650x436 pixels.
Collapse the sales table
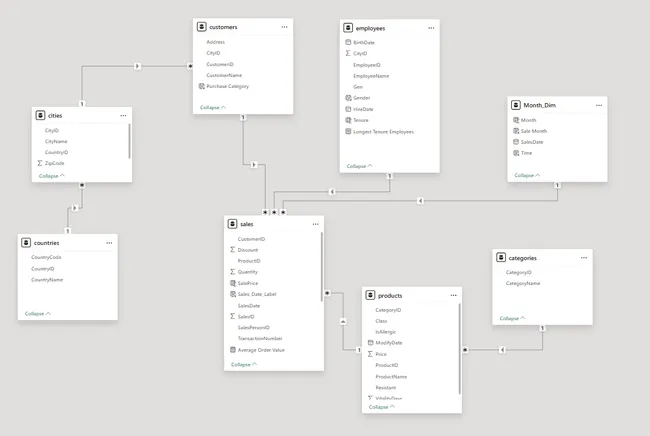click(244, 365)
